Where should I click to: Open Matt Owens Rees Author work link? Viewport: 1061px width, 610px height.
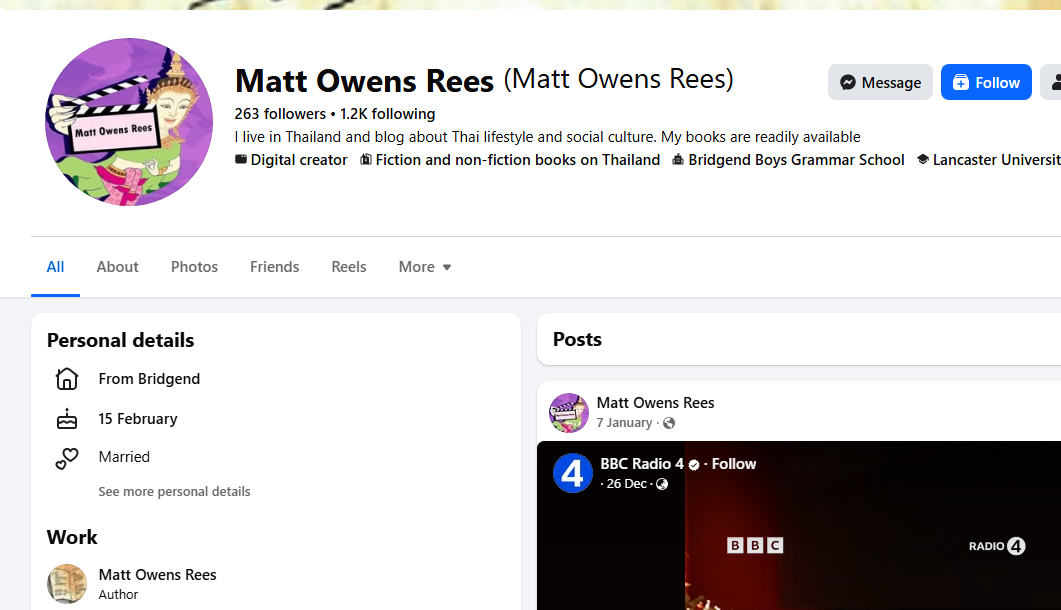[x=158, y=575]
